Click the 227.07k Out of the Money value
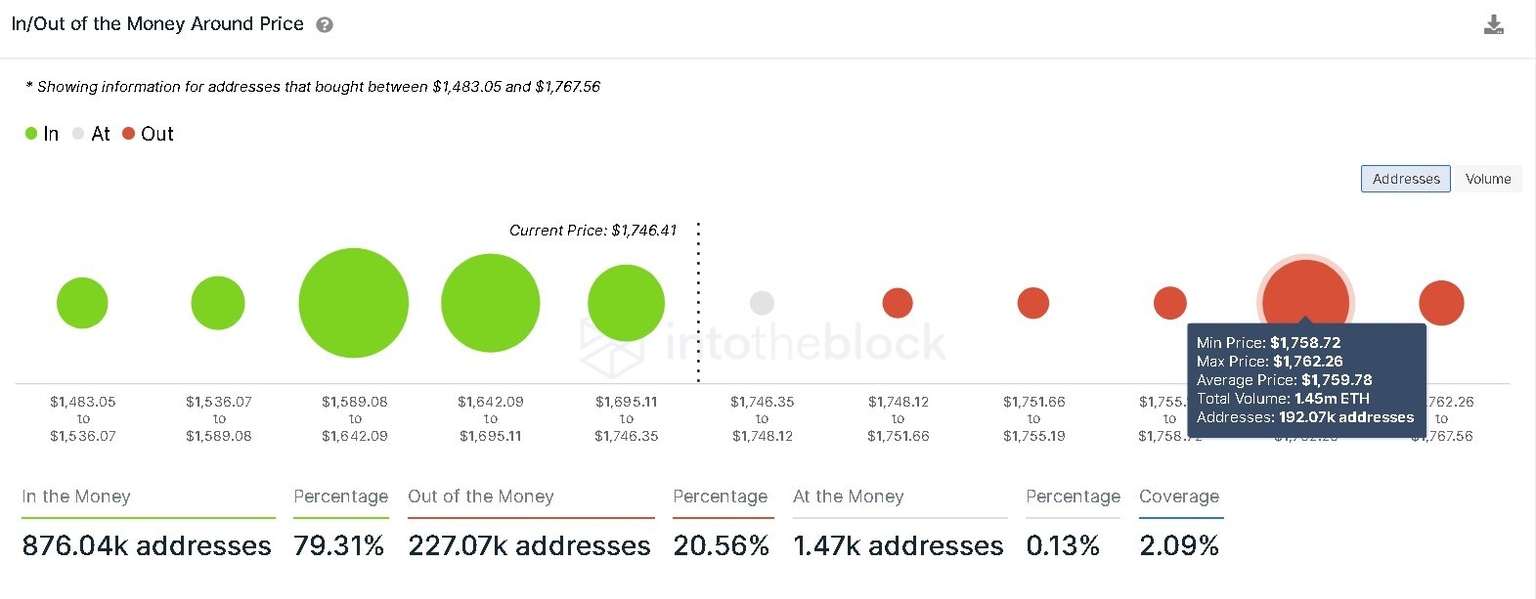The height and width of the screenshot is (599, 1536). 528,546
